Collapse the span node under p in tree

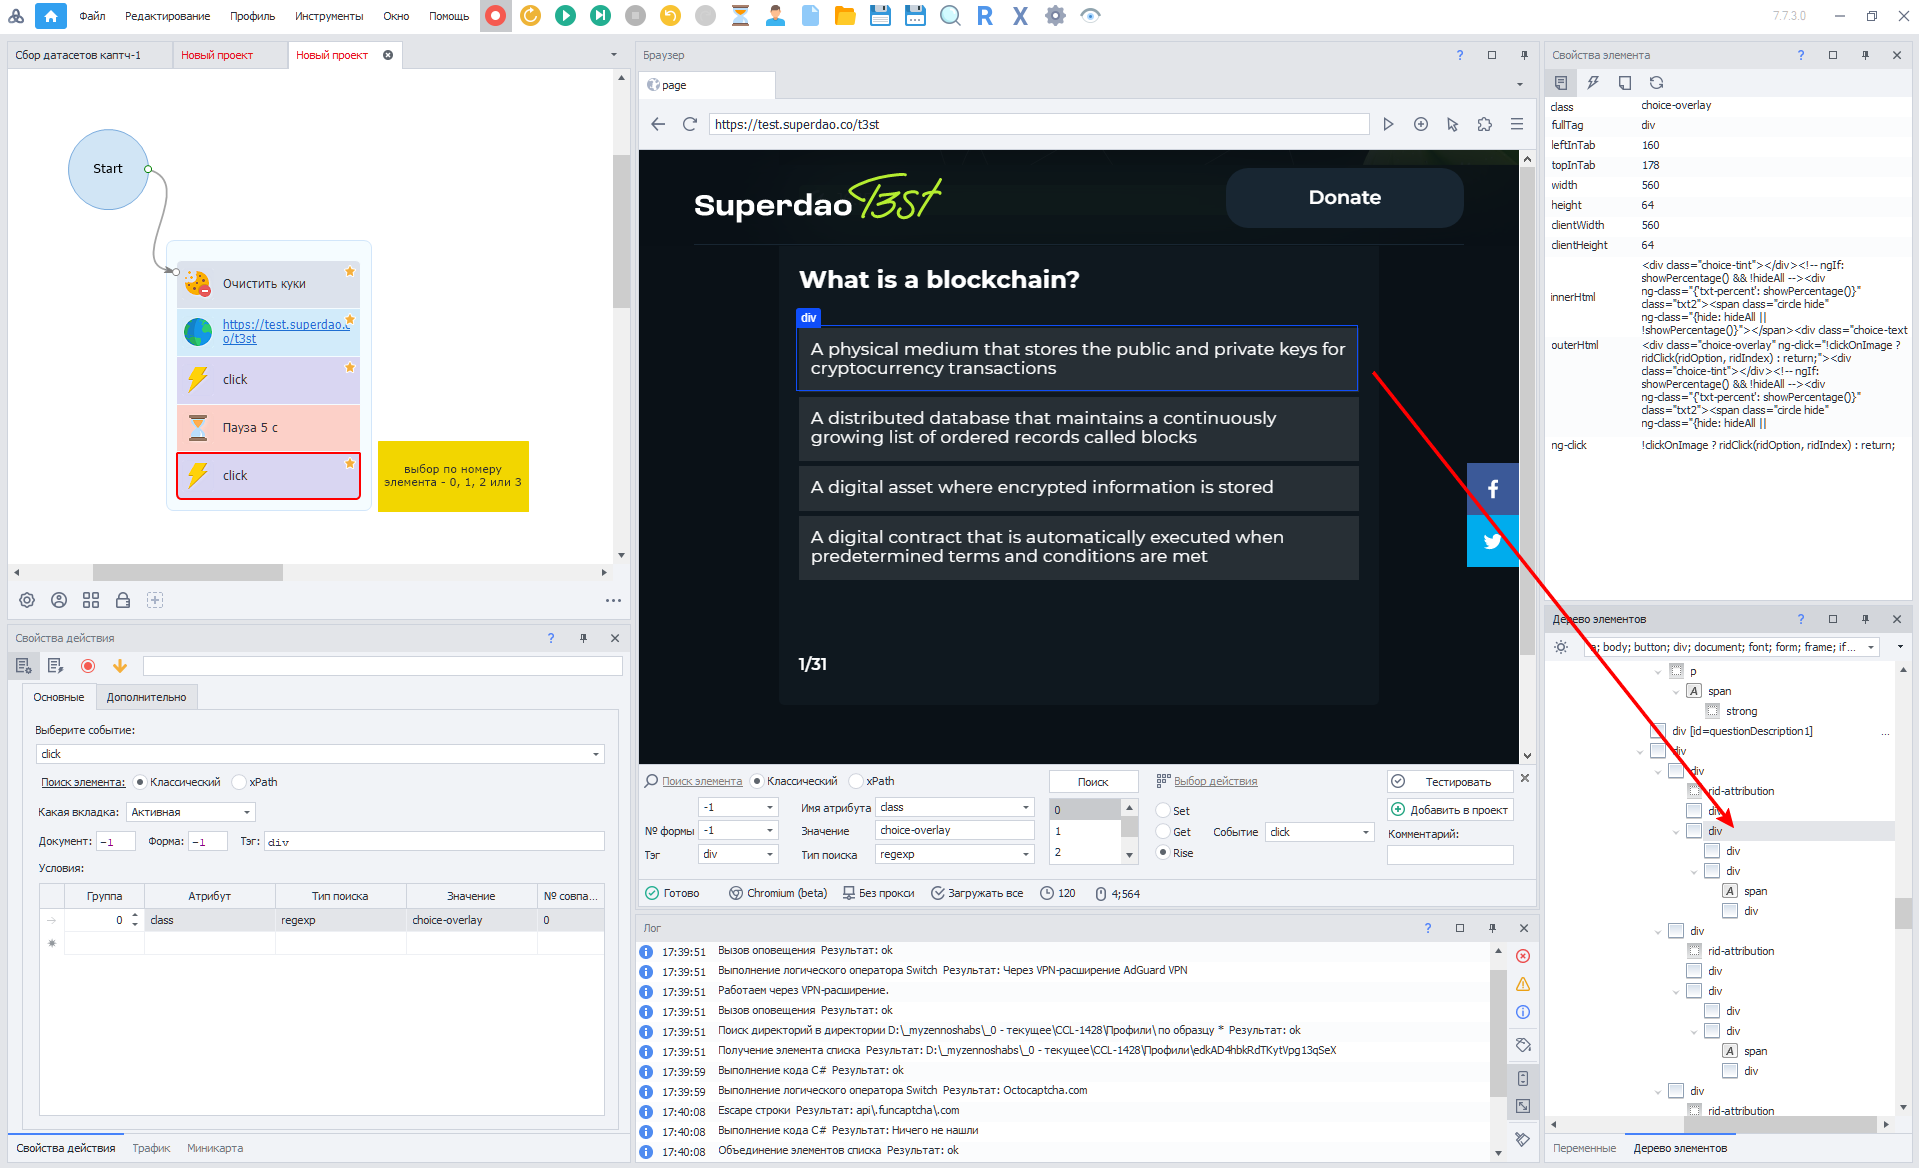point(1676,691)
